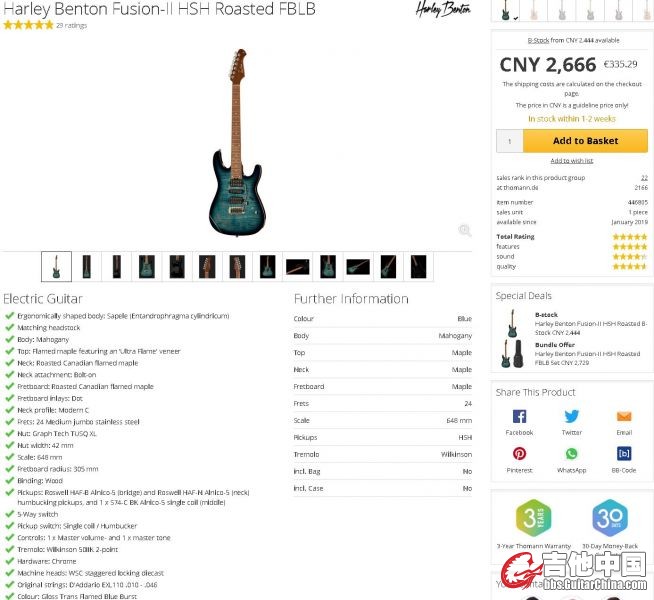Click the Harley Benton brand logo
This screenshot has height=600, width=654.
(443, 9)
